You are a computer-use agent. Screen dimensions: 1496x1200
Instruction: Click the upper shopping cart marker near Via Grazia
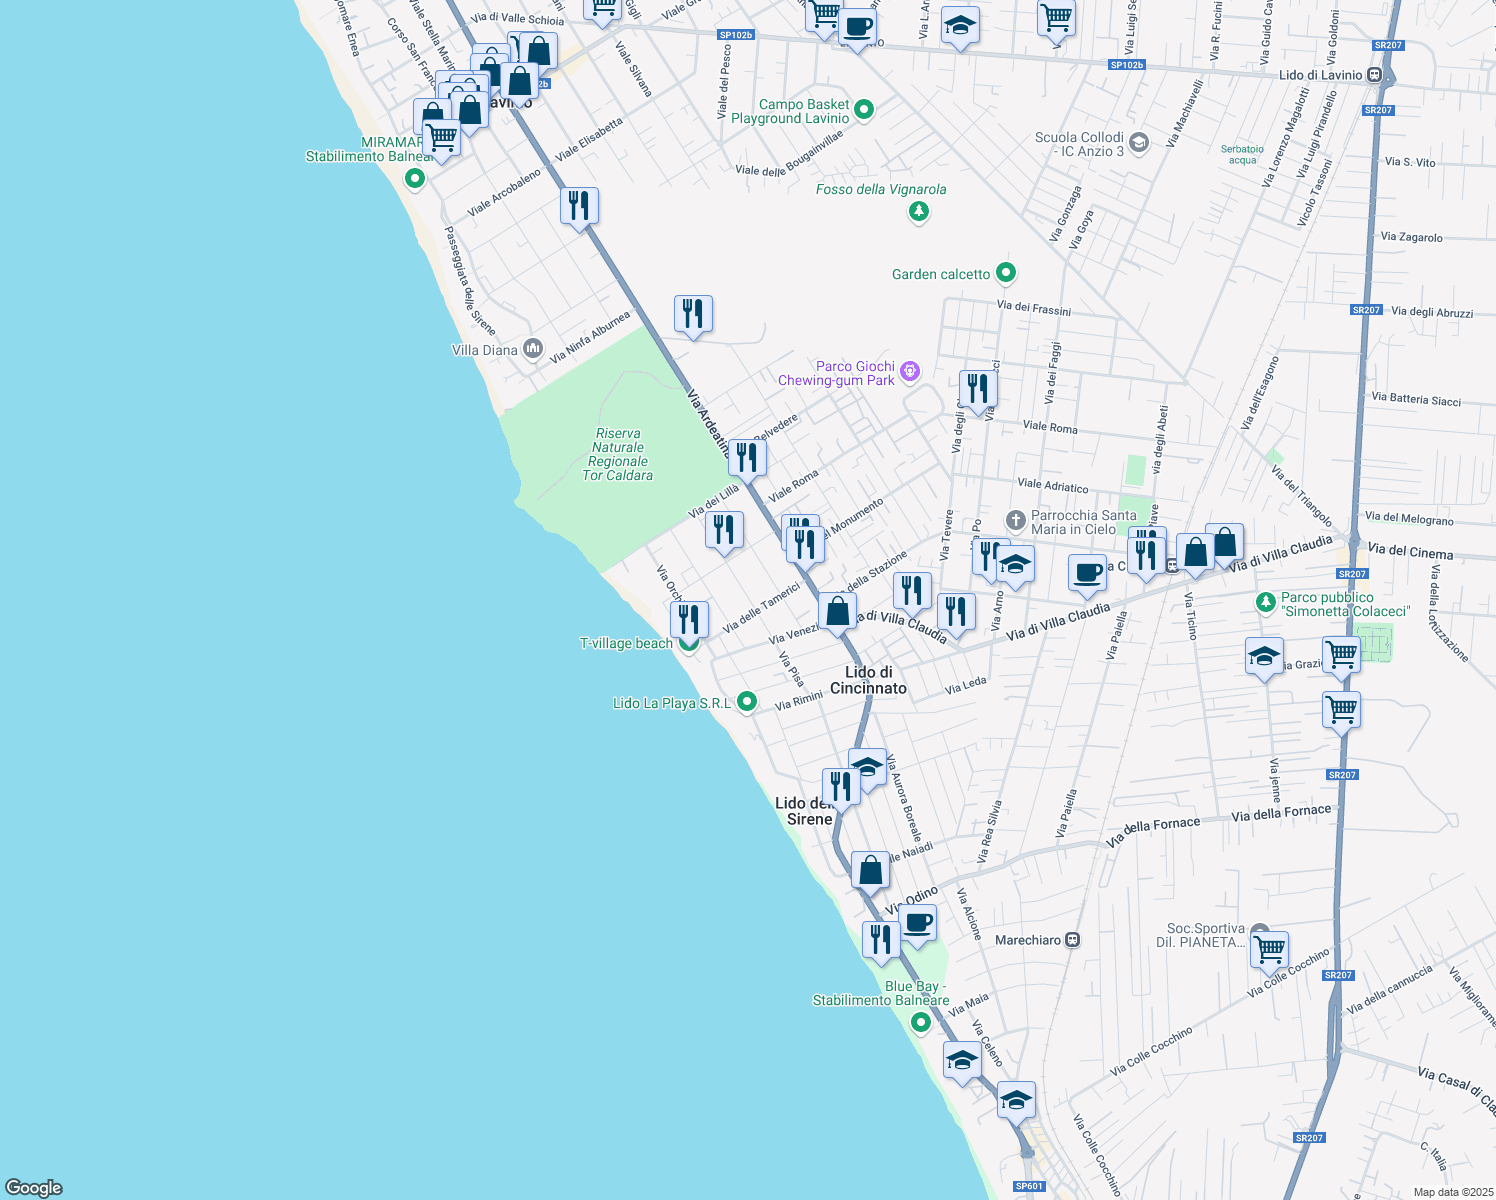(1341, 658)
